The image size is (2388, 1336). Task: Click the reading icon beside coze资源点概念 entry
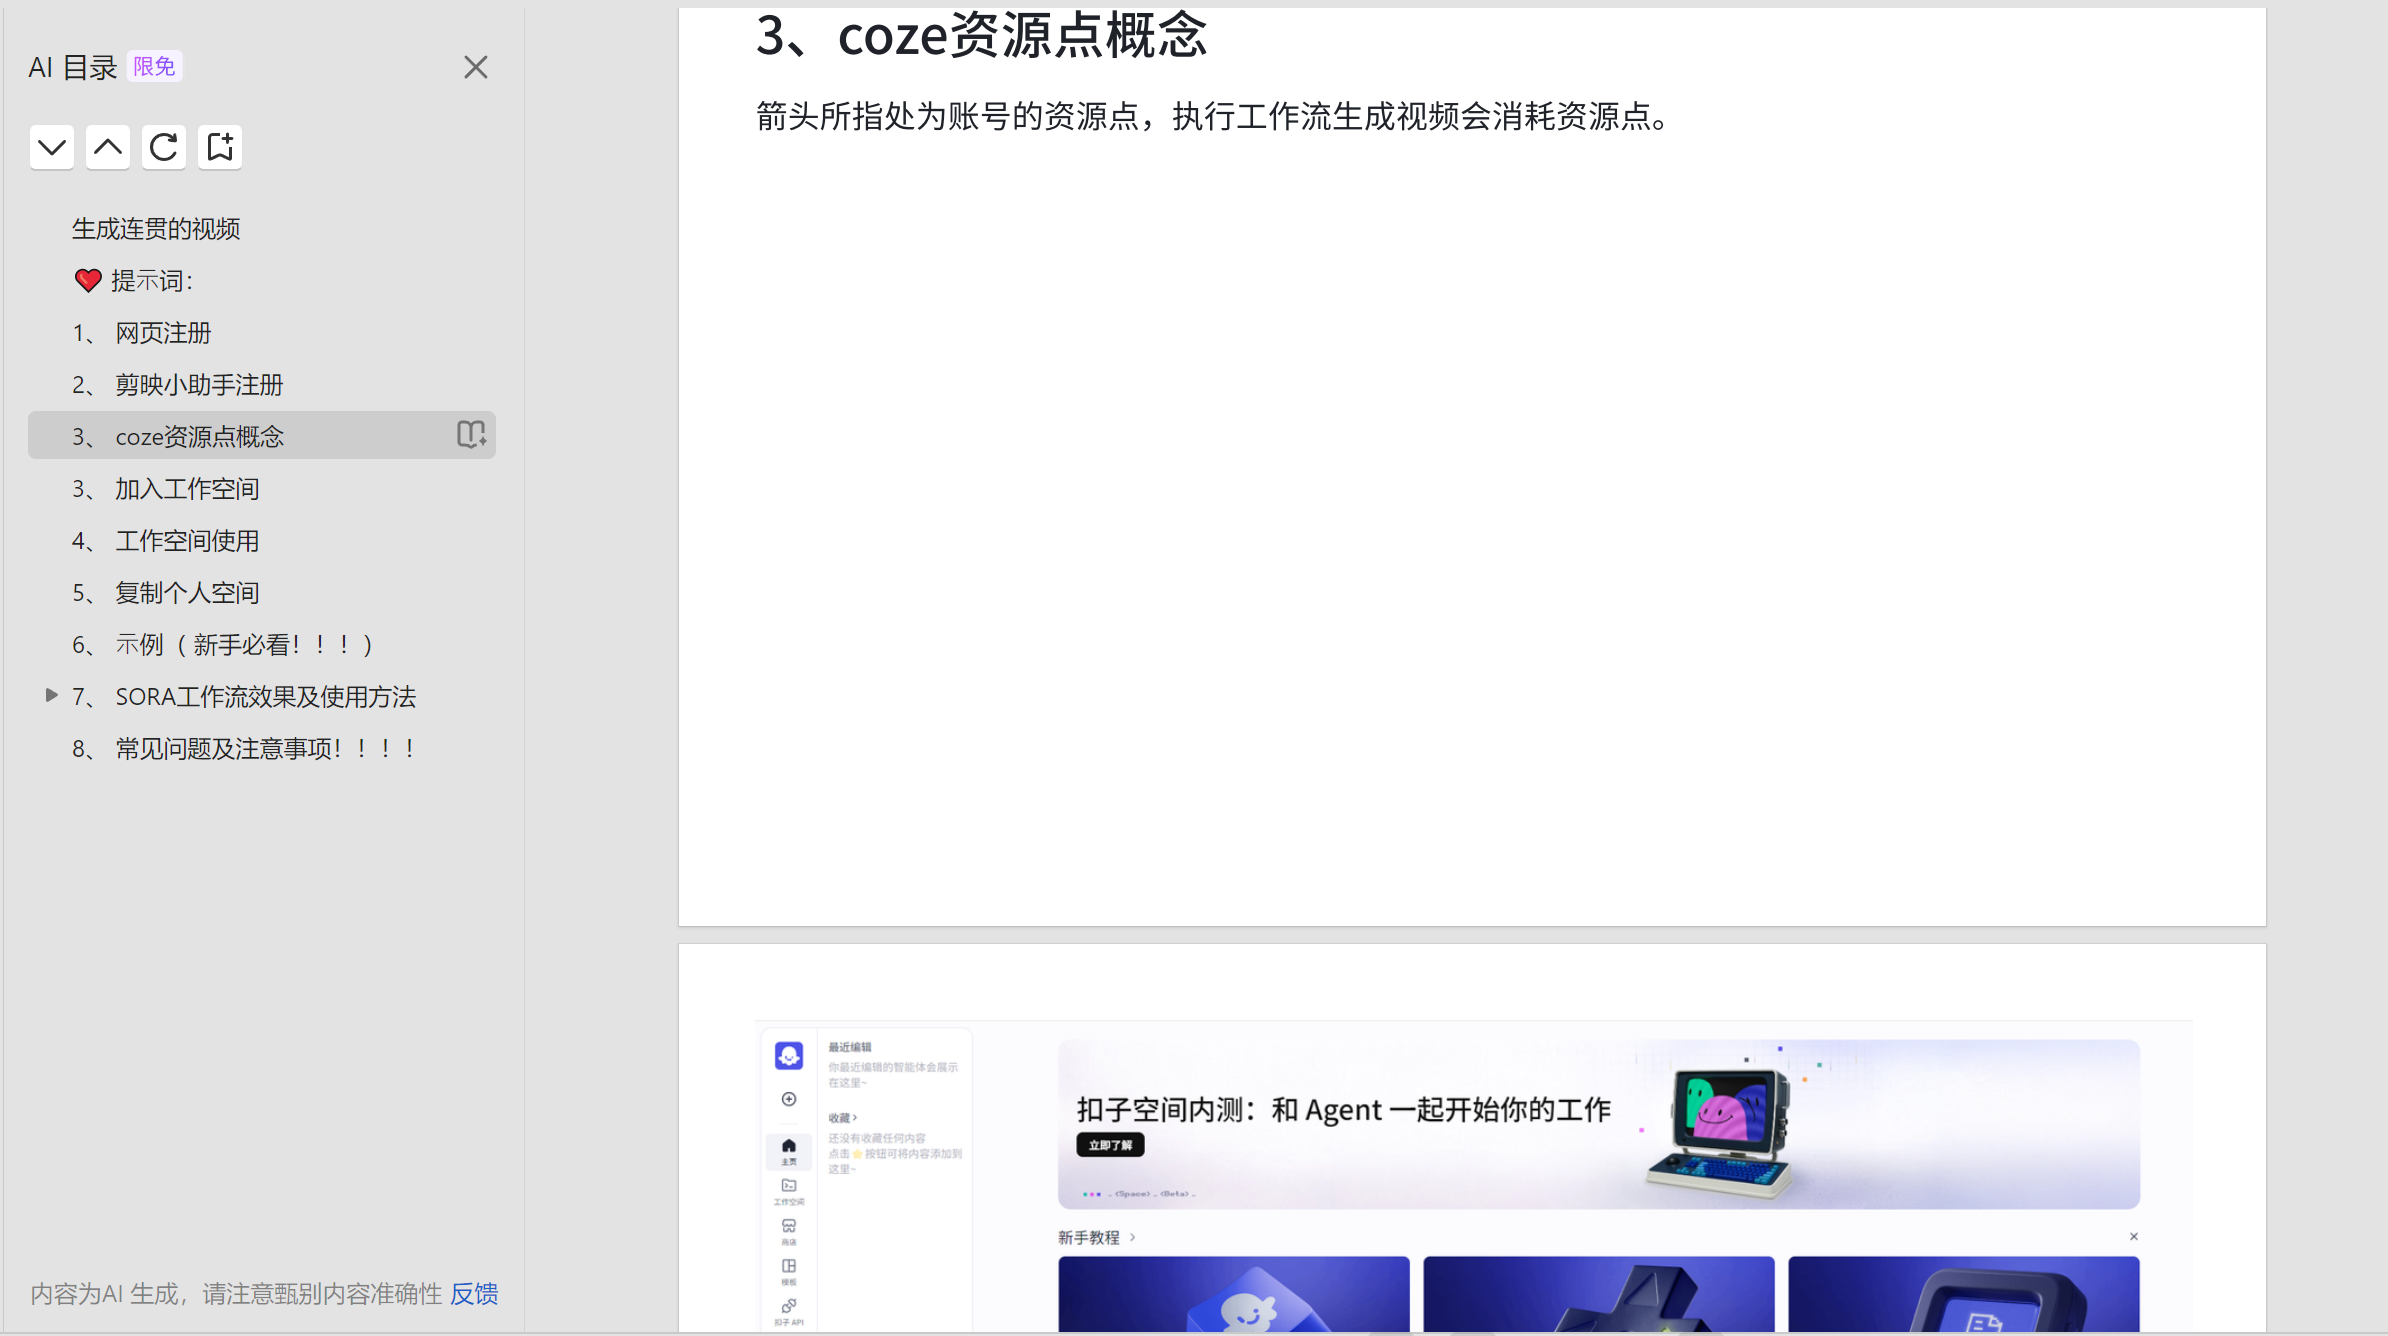pos(470,434)
